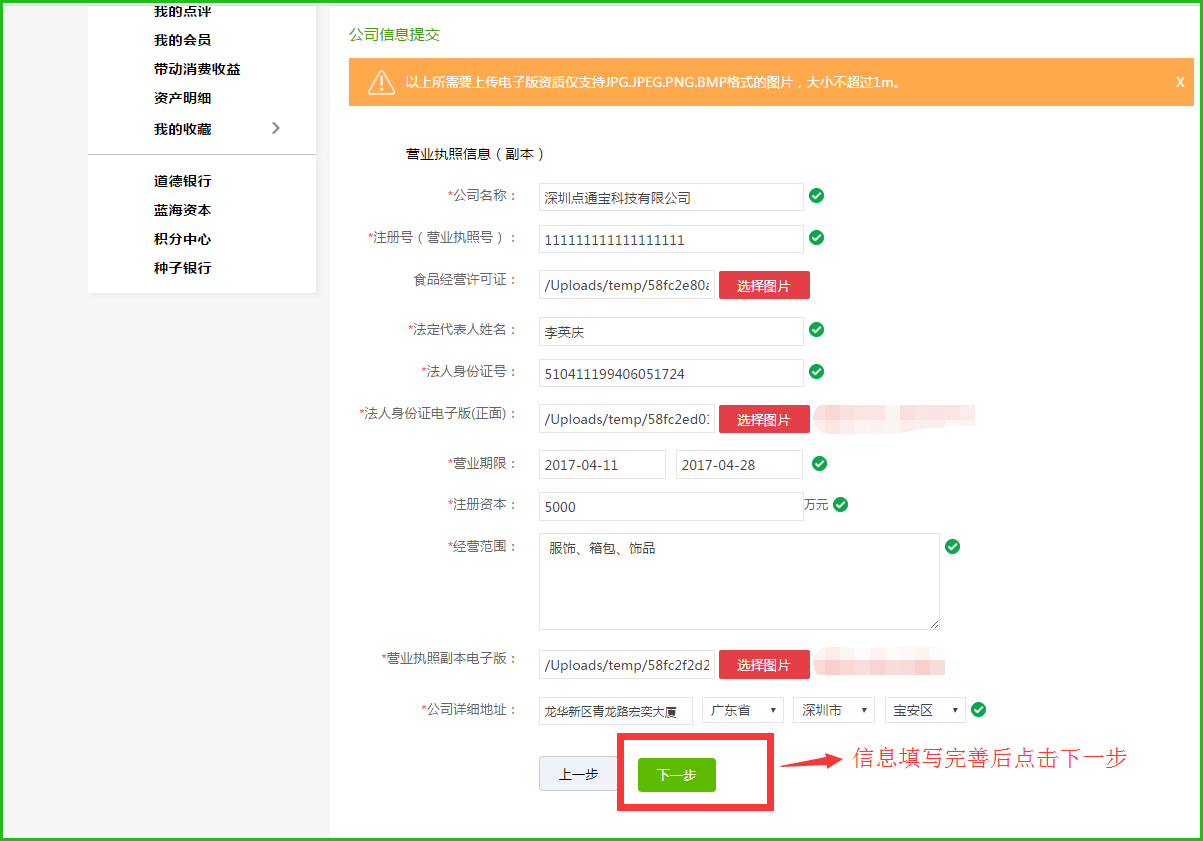Click the 上一步 back button

pos(578,774)
